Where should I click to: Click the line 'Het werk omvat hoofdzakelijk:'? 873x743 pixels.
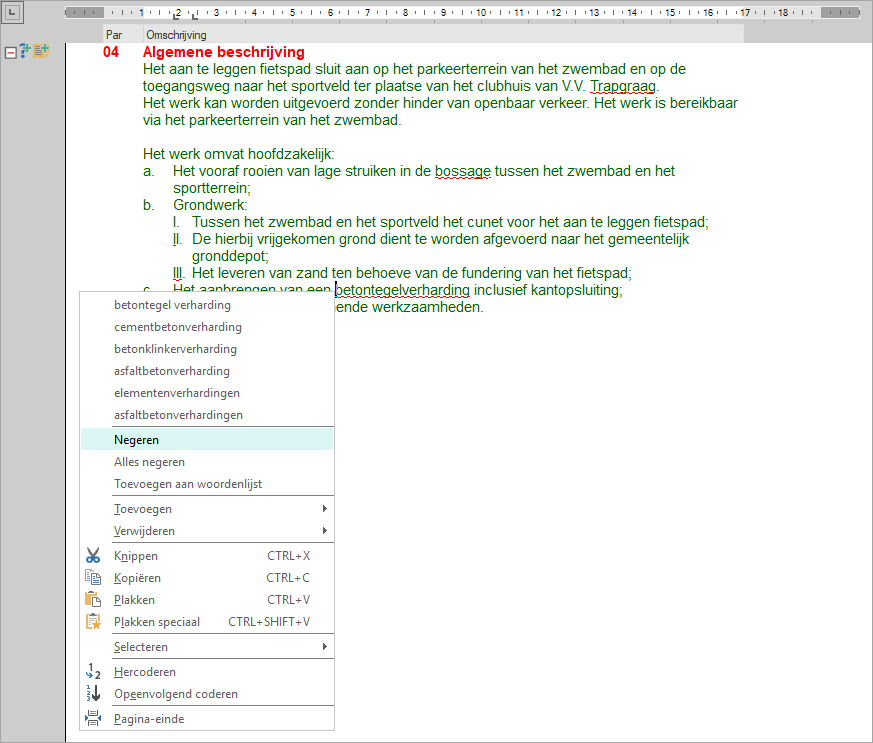tap(238, 154)
